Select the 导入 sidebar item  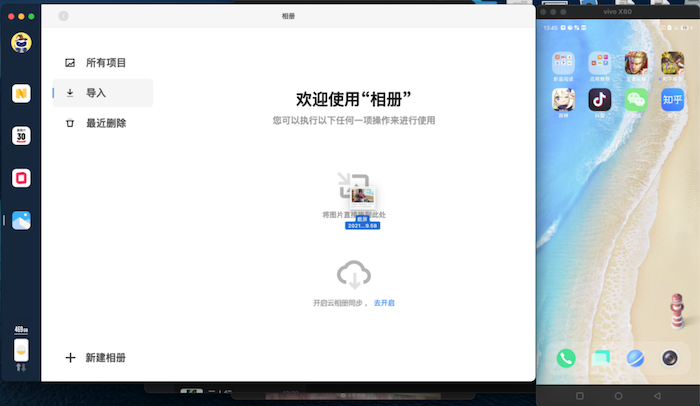tap(103, 93)
